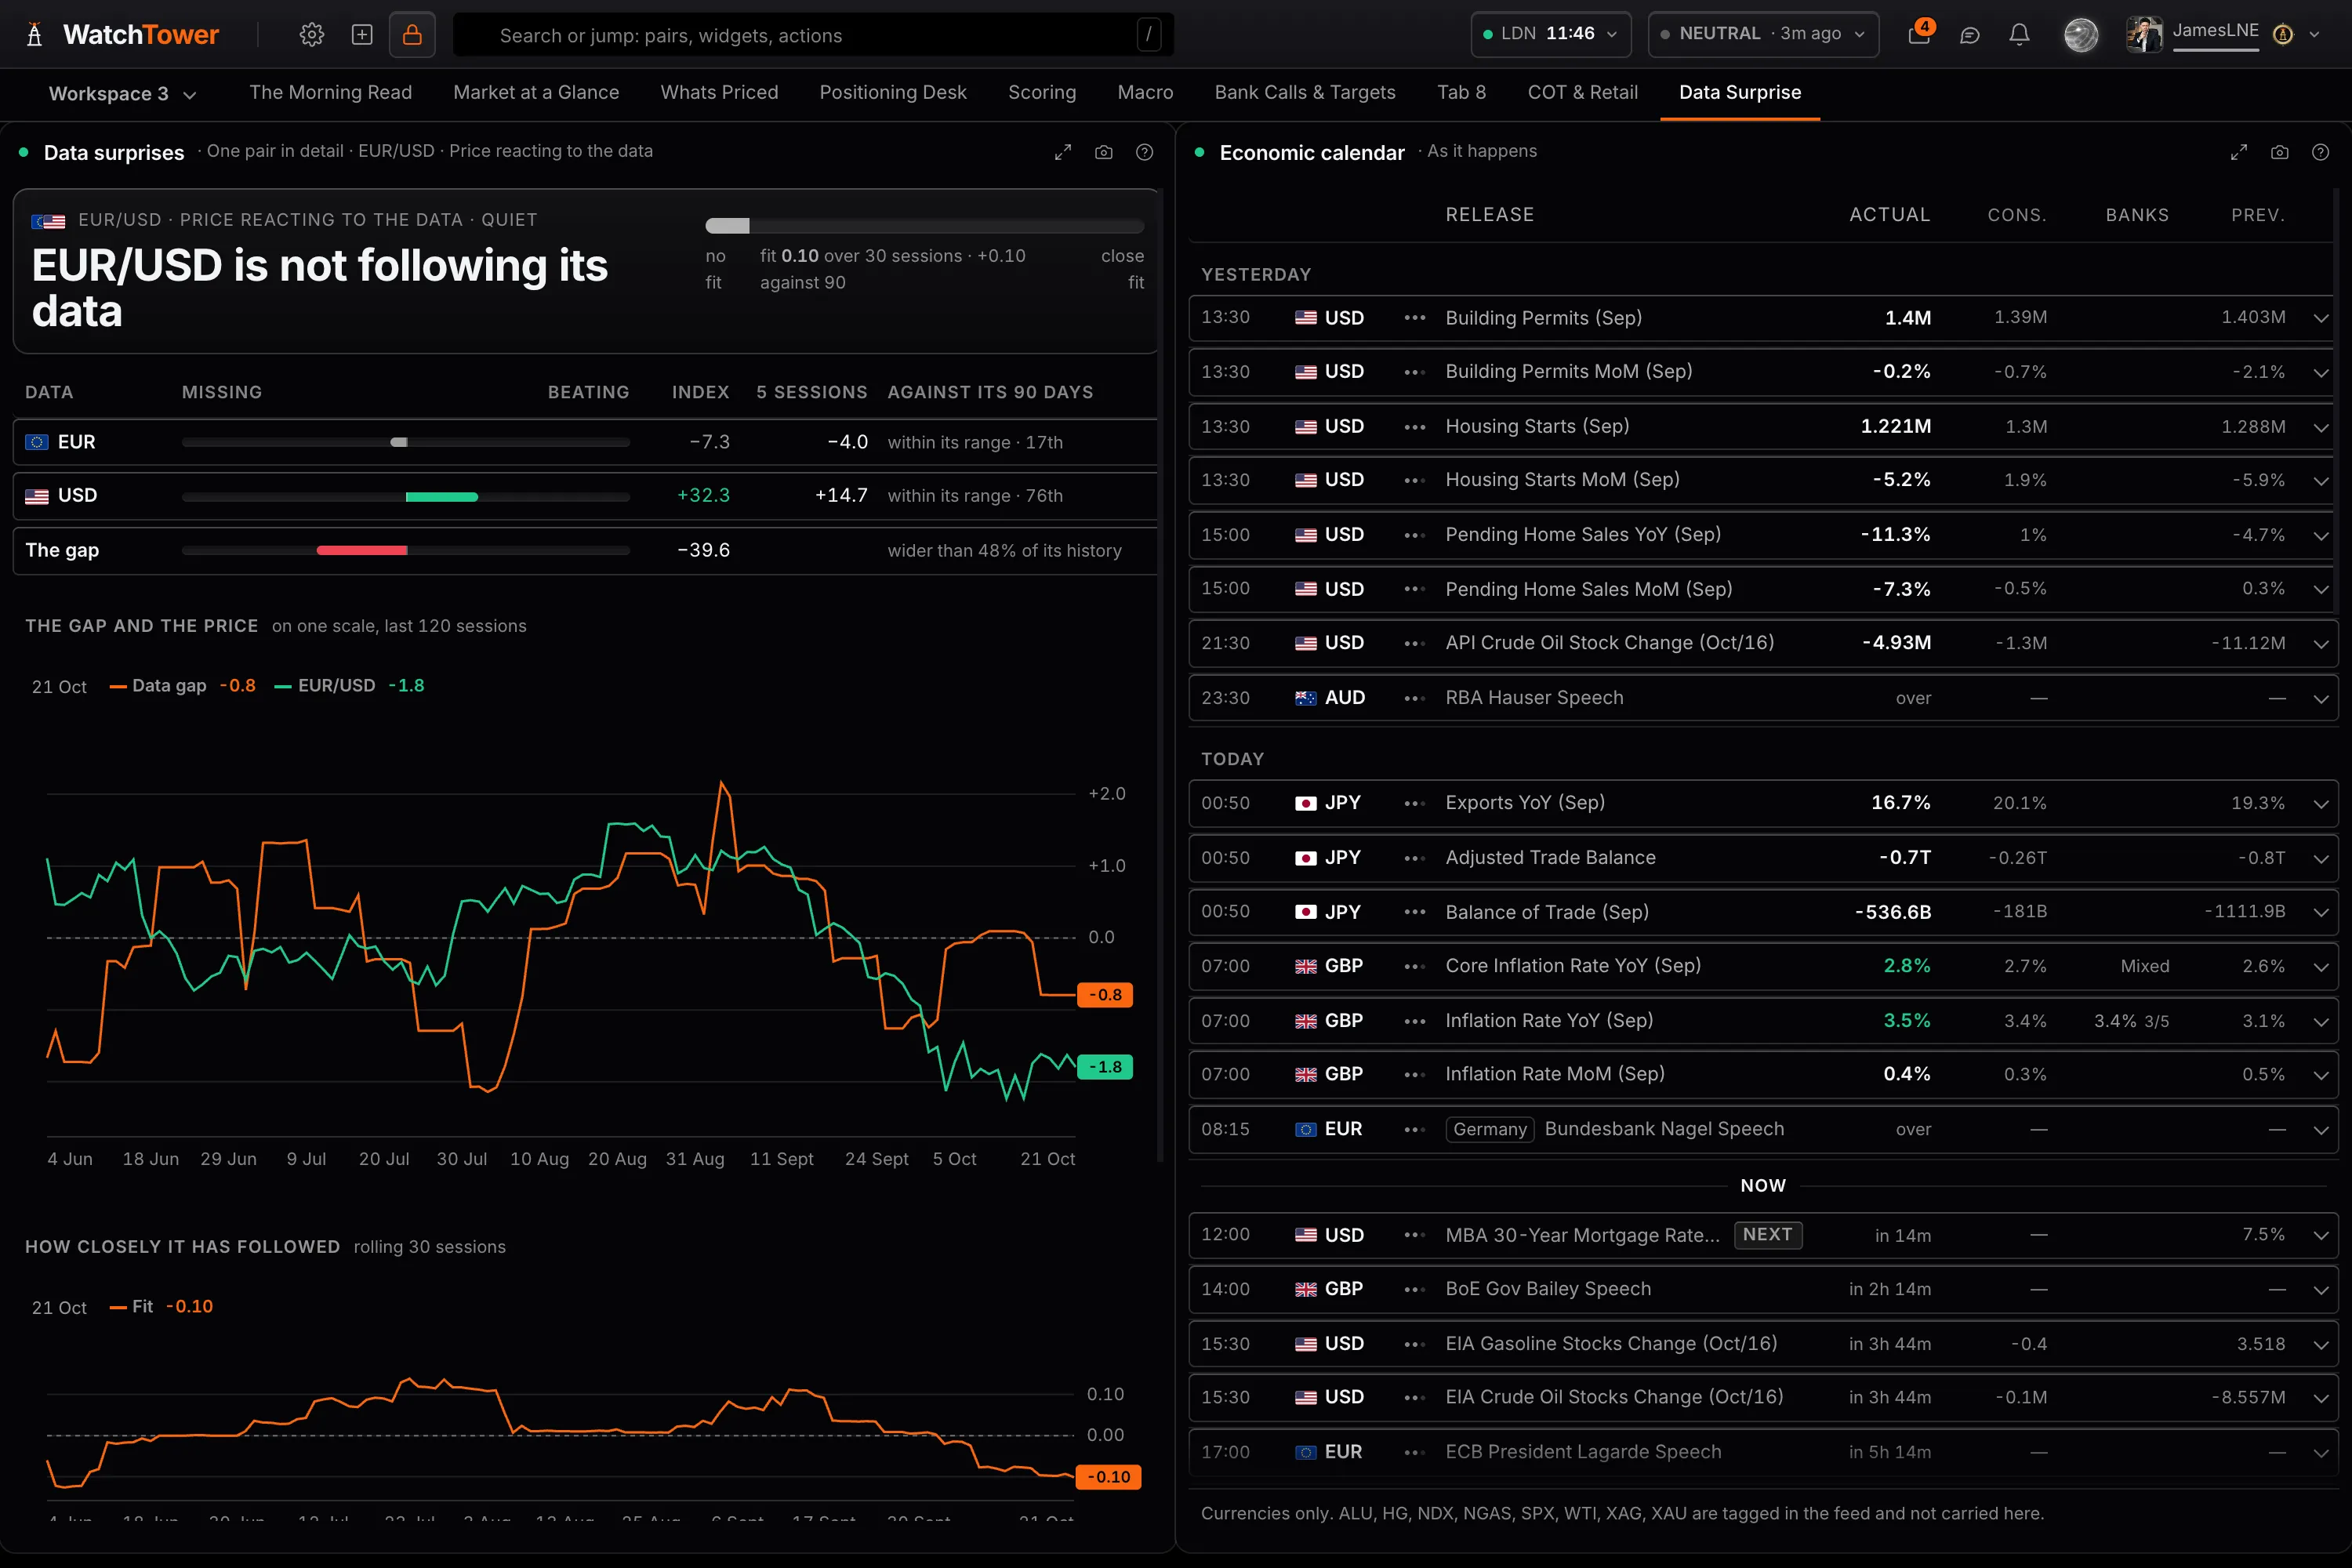Switch to Whats Priced tab
2352x1568 pixels.
(719, 93)
